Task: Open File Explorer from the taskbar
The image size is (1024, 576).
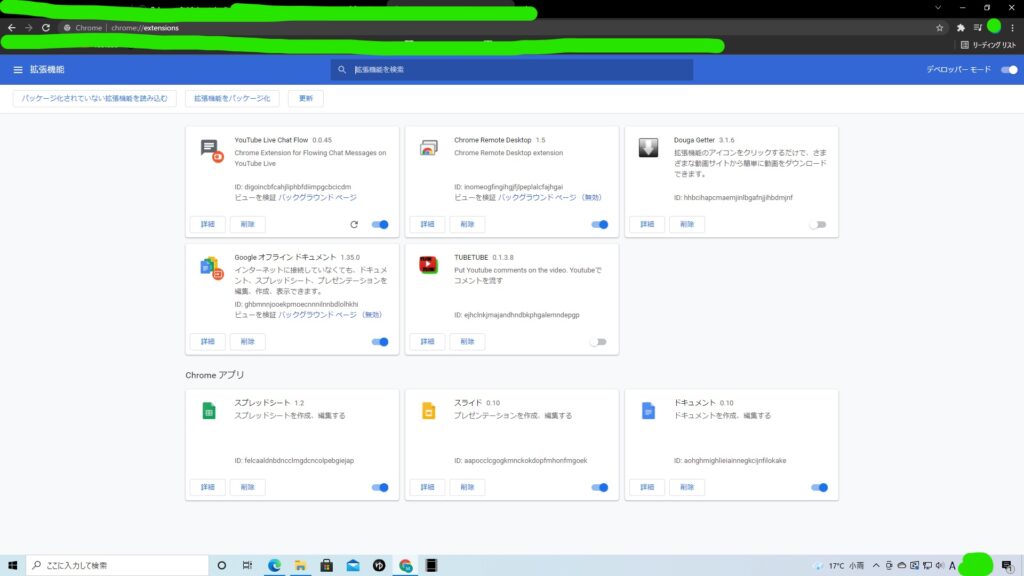Action: [300, 566]
